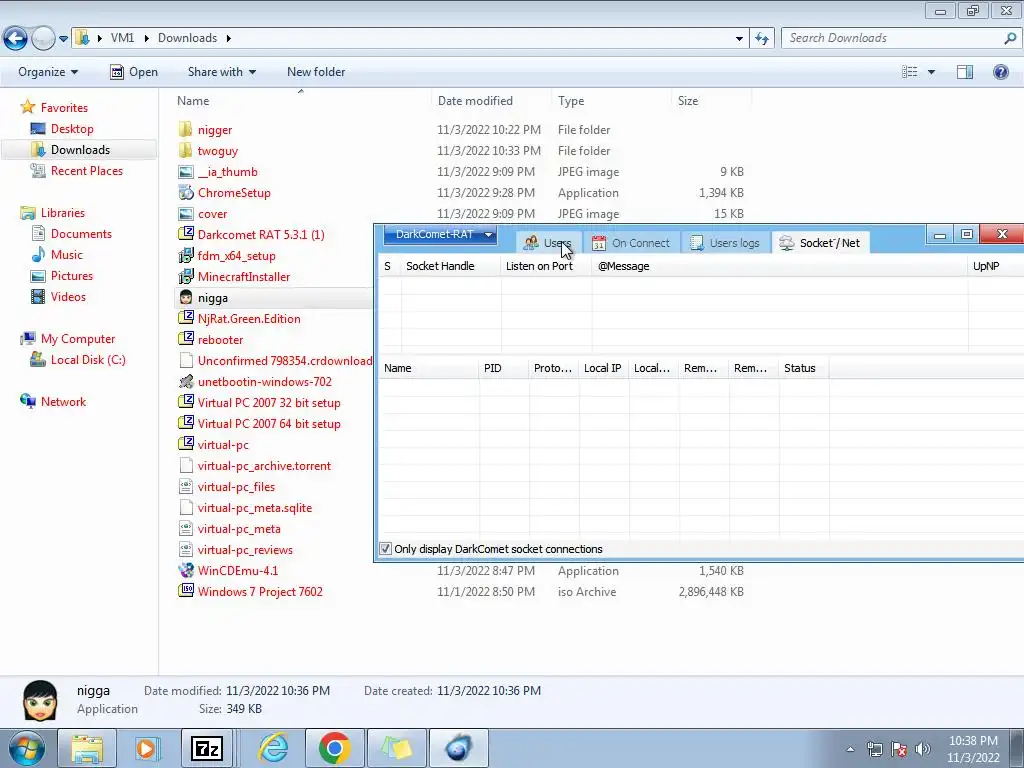1024x768 pixels.
Task: Launch Google Chrome from the taskbar
Action: [334, 748]
